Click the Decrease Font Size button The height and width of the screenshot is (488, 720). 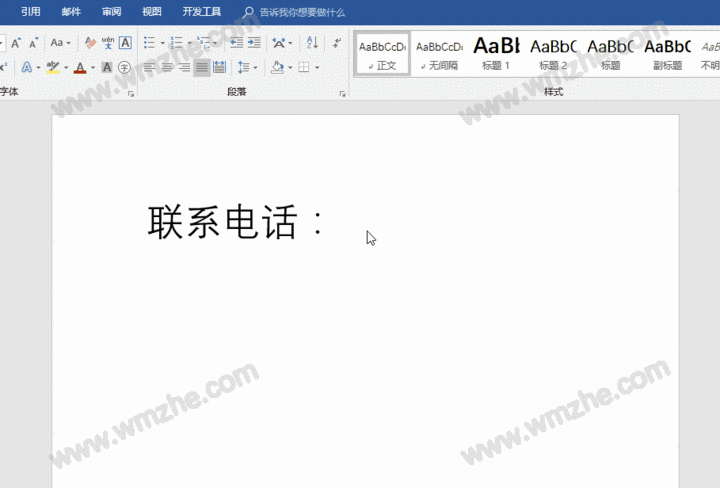pos(33,43)
